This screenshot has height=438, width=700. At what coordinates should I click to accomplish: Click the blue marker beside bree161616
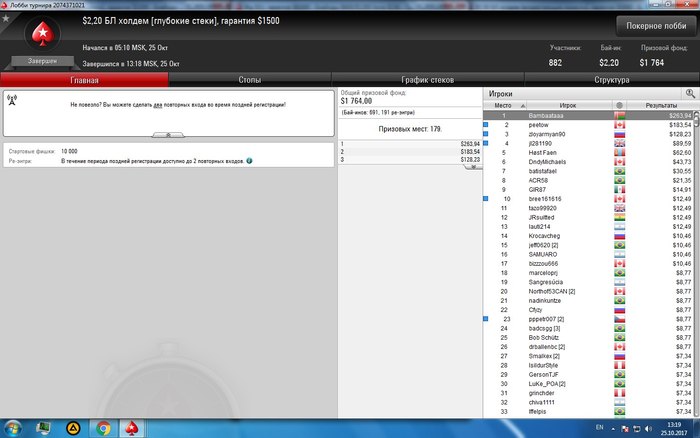pos(486,199)
